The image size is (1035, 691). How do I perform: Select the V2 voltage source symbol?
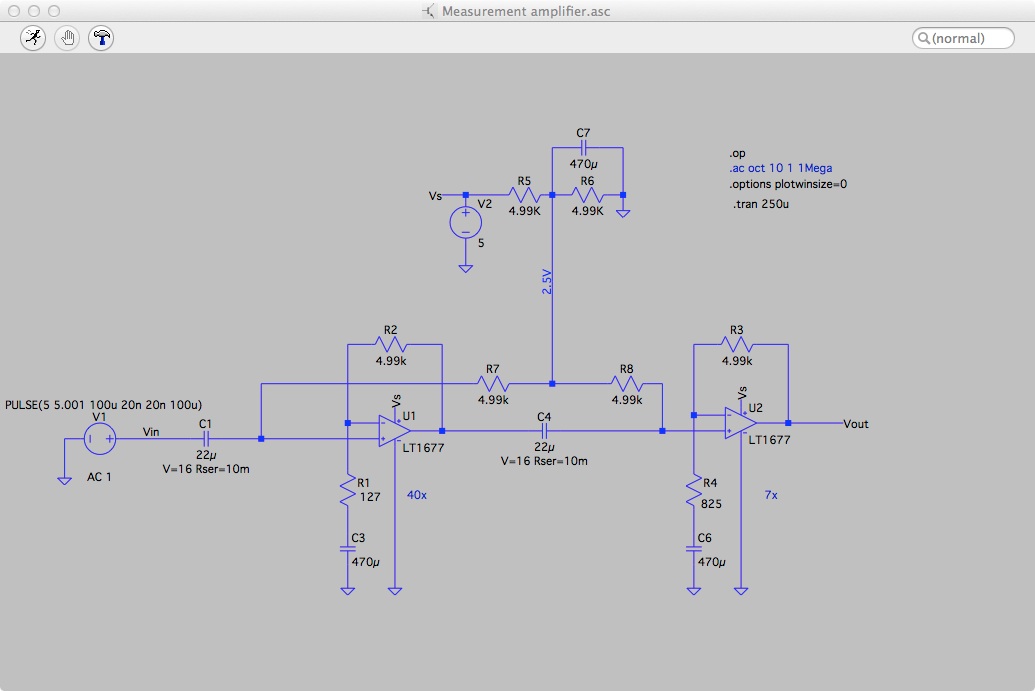[x=465, y=222]
